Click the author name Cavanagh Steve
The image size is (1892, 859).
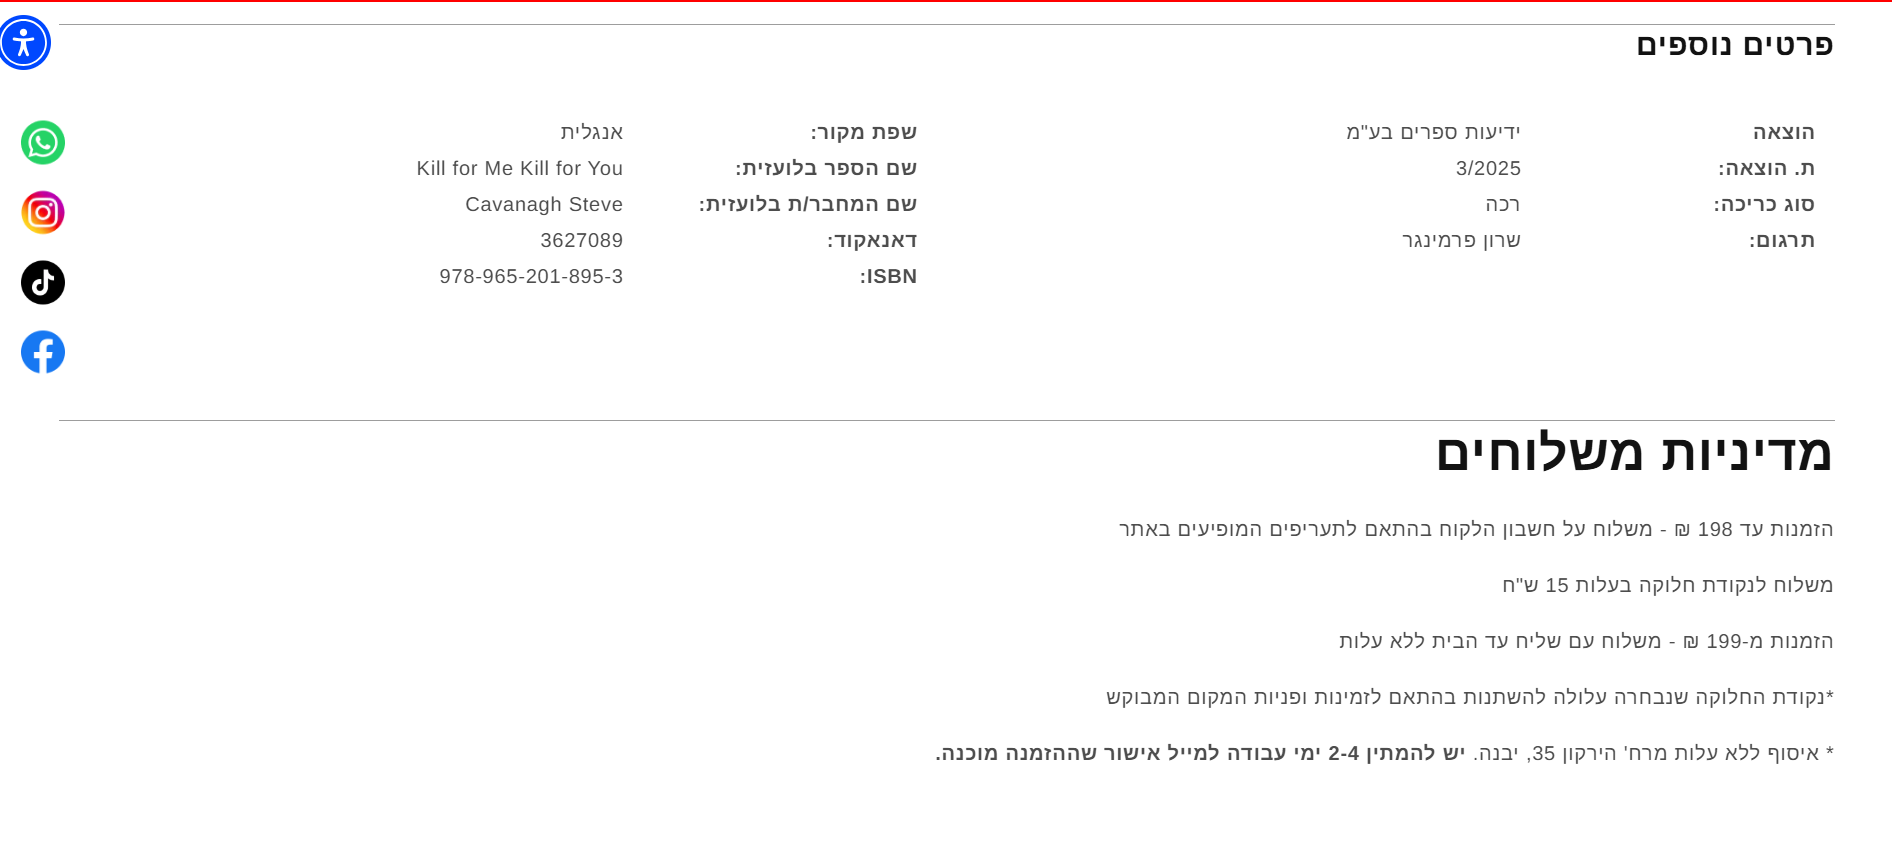[x=543, y=204]
